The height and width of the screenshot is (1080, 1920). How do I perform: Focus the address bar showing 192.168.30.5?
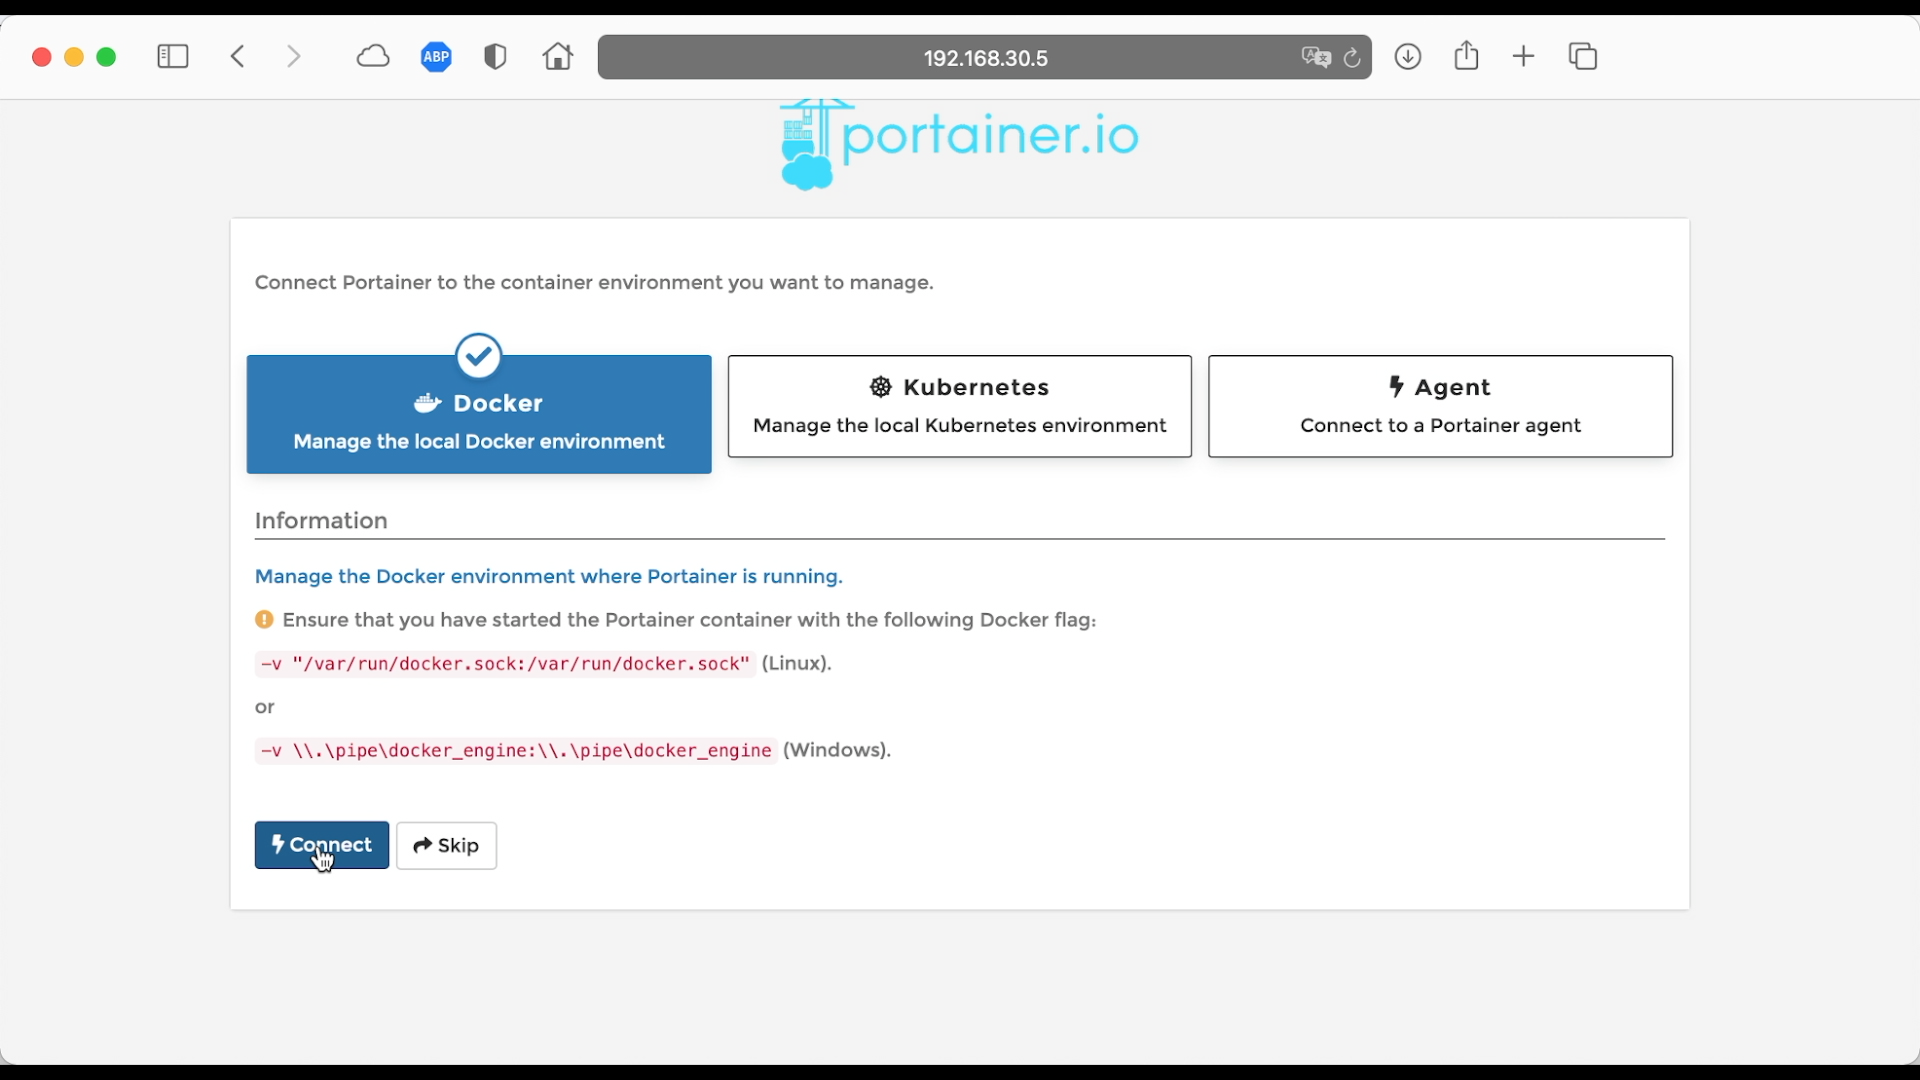coord(985,58)
